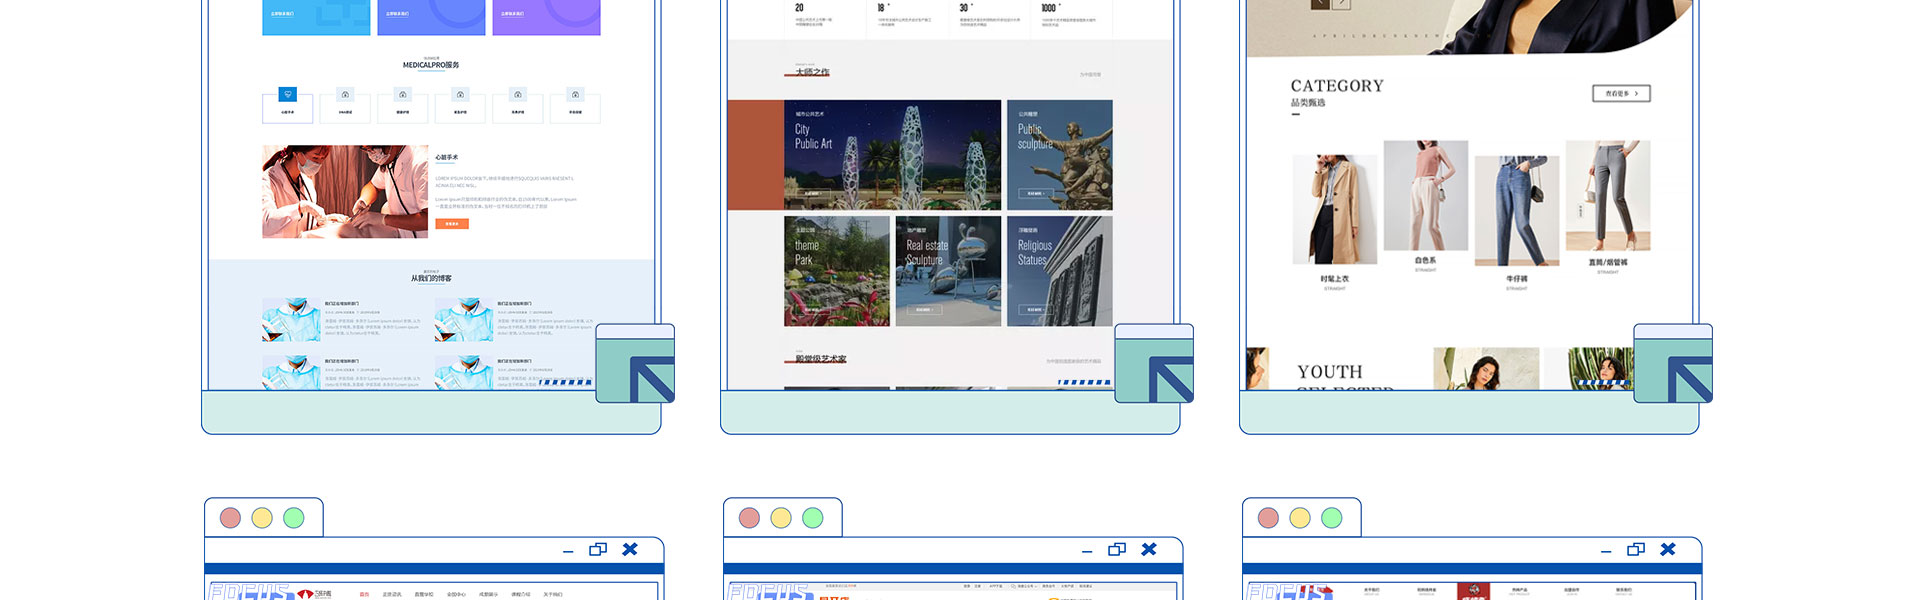Click the arrow icon on the fashion site card
This screenshot has height=600, width=1920.
coord(1673,364)
